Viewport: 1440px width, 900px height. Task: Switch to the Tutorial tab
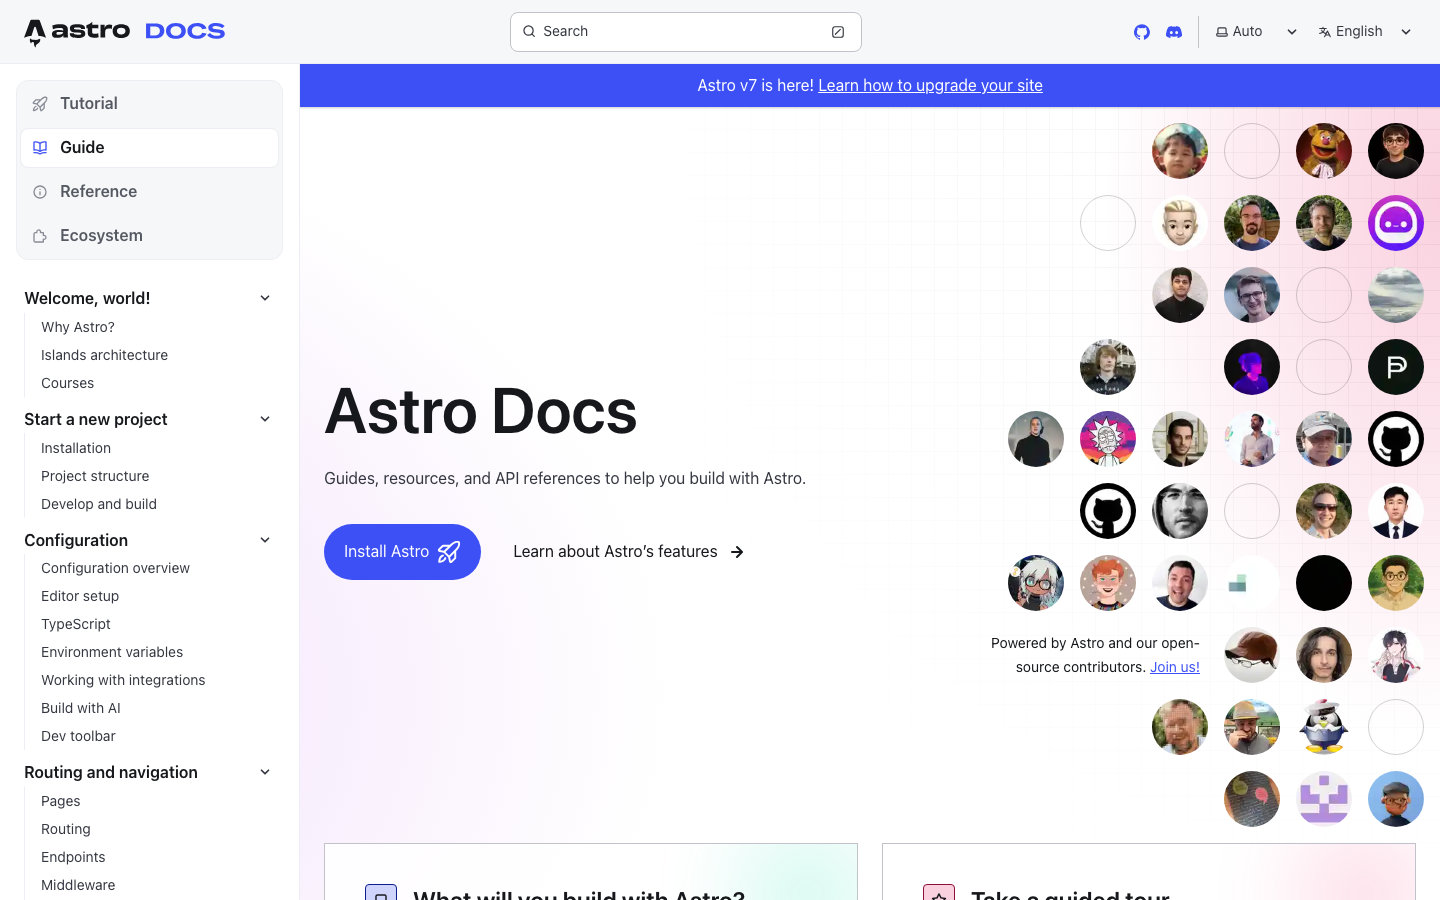[x=149, y=104]
